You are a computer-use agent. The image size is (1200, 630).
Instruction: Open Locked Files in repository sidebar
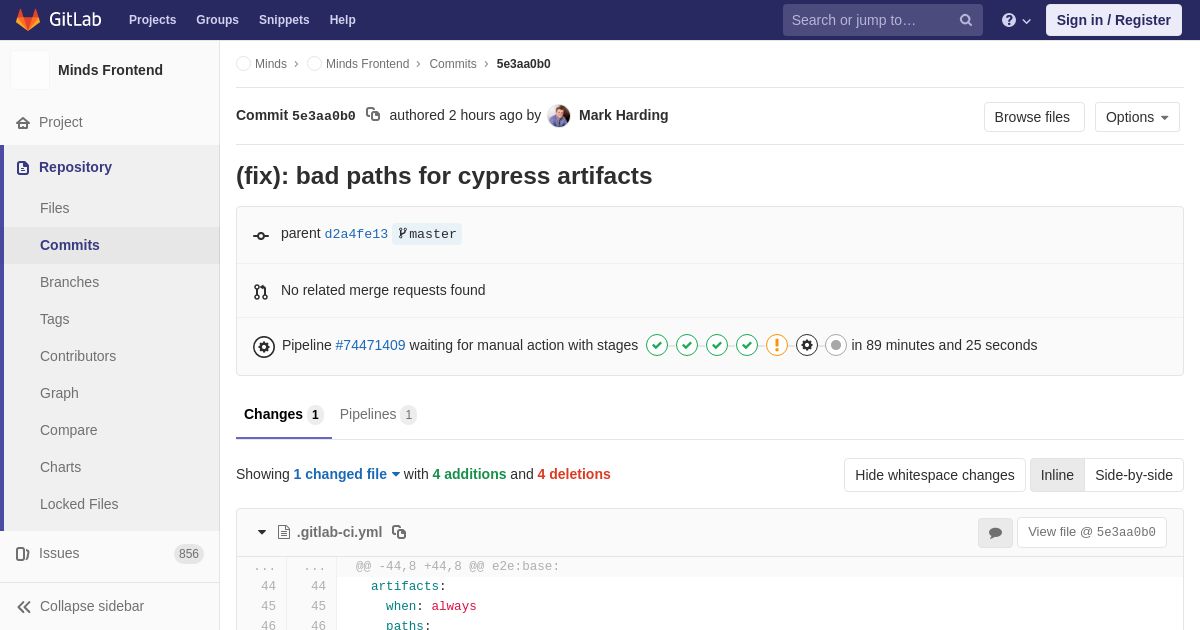point(79,504)
